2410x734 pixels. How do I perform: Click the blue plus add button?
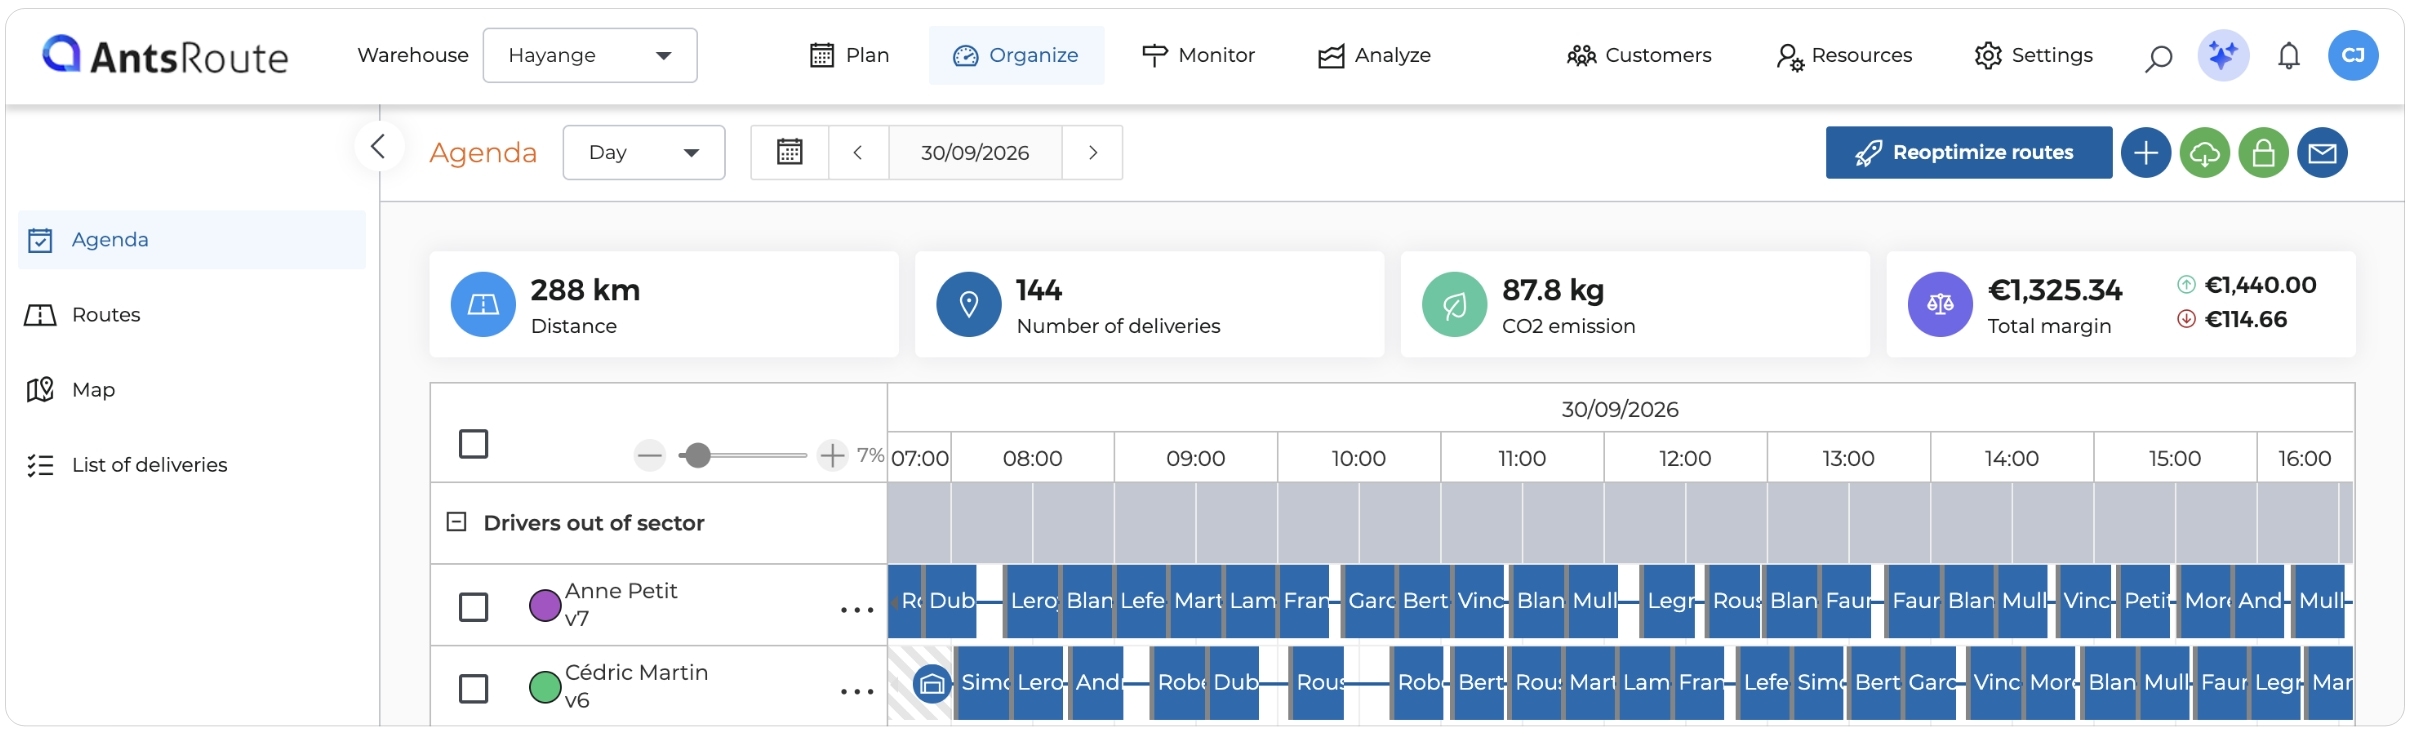(2146, 153)
